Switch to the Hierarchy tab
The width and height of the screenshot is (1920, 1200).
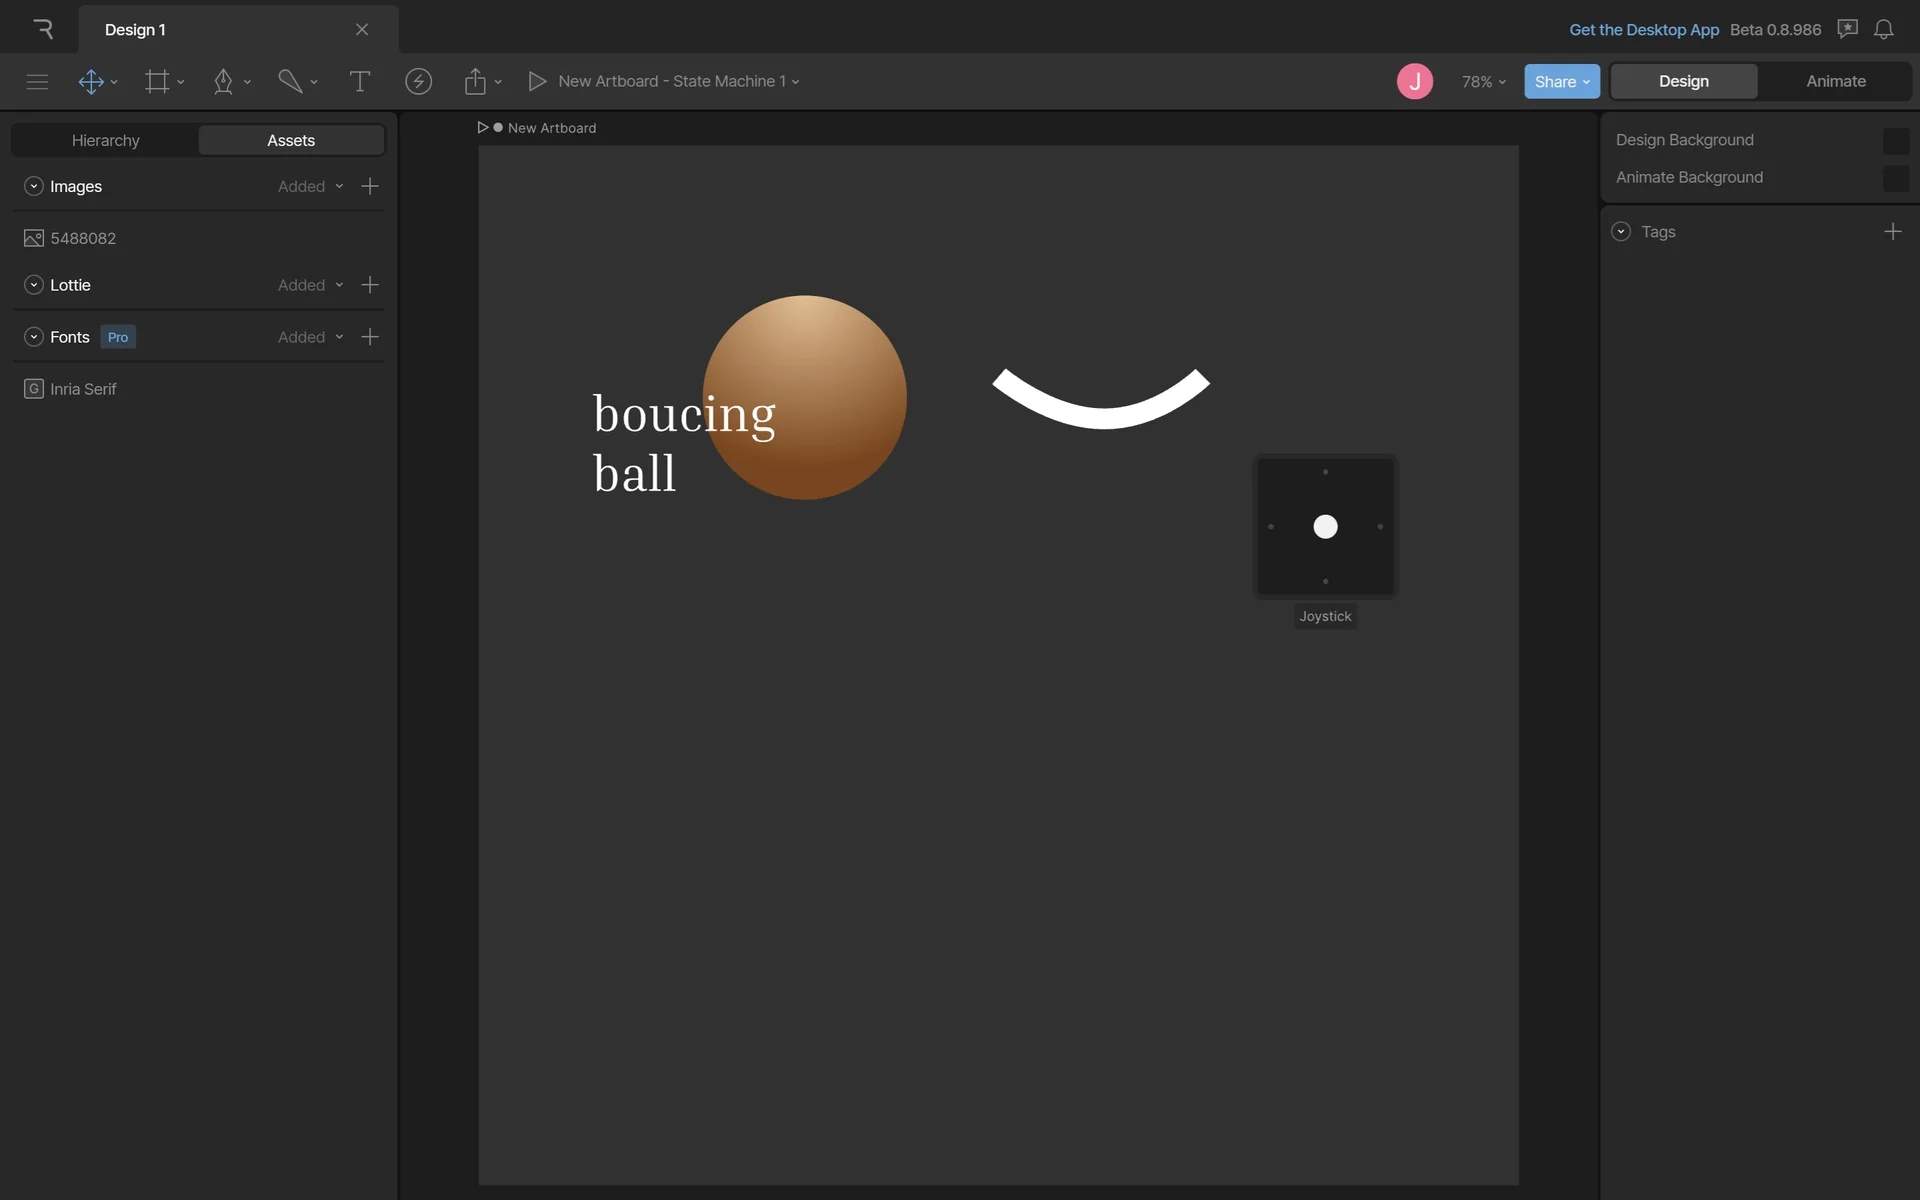105,140
